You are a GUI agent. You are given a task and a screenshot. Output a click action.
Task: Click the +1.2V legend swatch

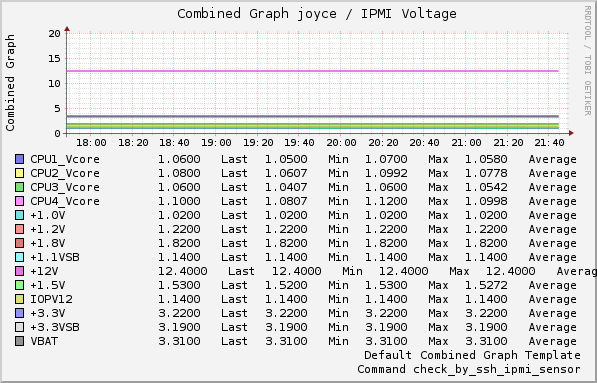tap(19, 229)
